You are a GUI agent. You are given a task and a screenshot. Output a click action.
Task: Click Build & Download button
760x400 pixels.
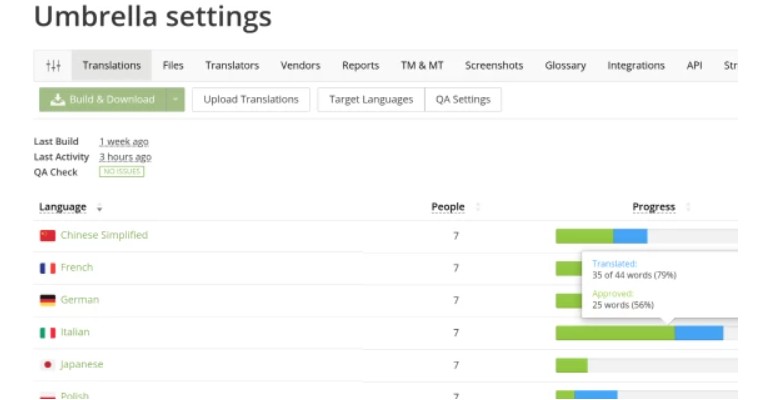tap(102, 99)
